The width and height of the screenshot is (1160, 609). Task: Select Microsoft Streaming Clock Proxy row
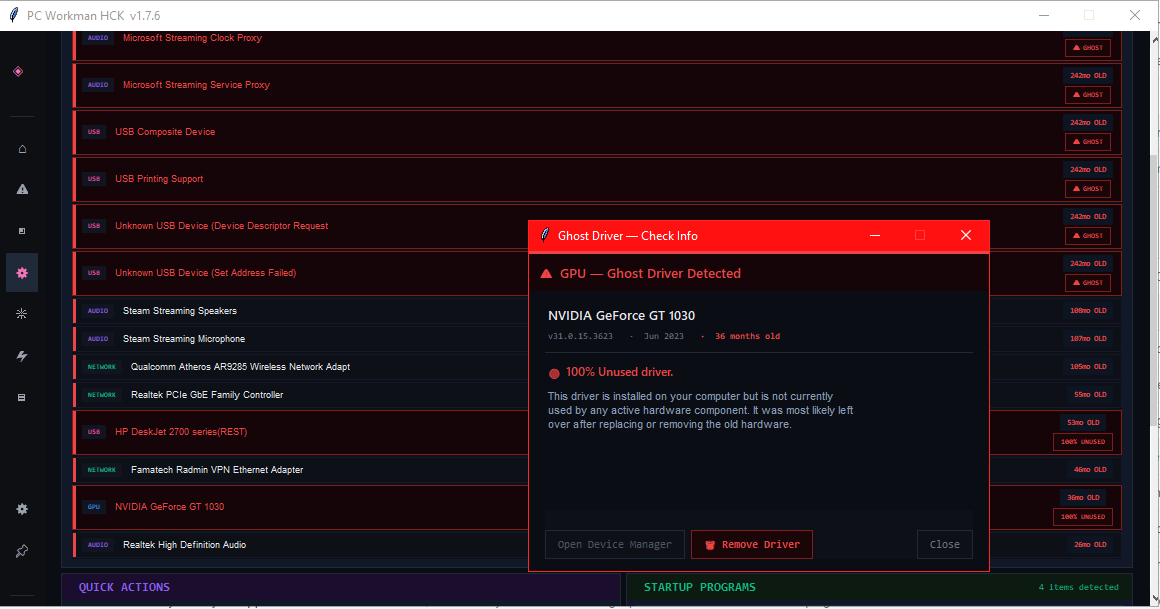pos(598,45)
